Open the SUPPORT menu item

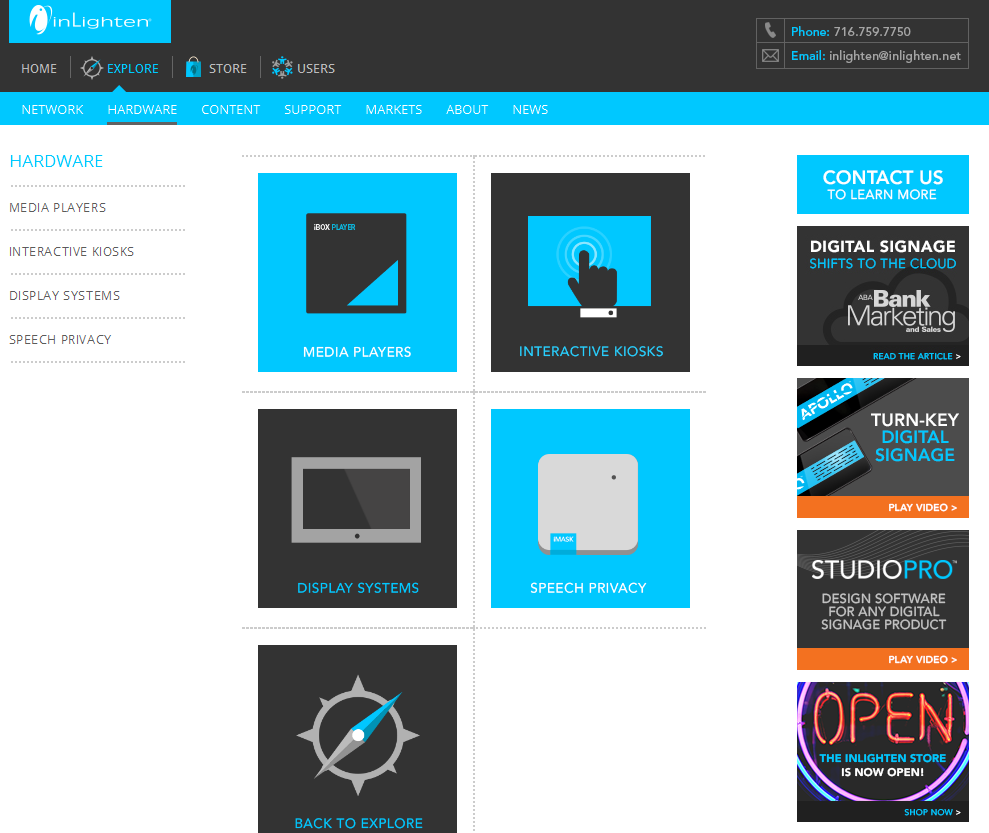(x=312, y=110)
